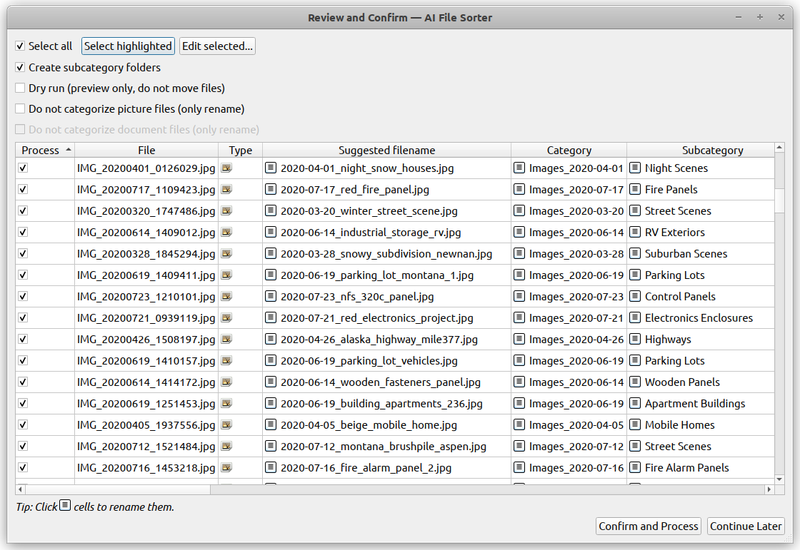800x550 pixels.
Task: Click suggested name 2020-06-19_building_apartments_236.jpg
Action: pyautogui.click(x=382, y=404)
